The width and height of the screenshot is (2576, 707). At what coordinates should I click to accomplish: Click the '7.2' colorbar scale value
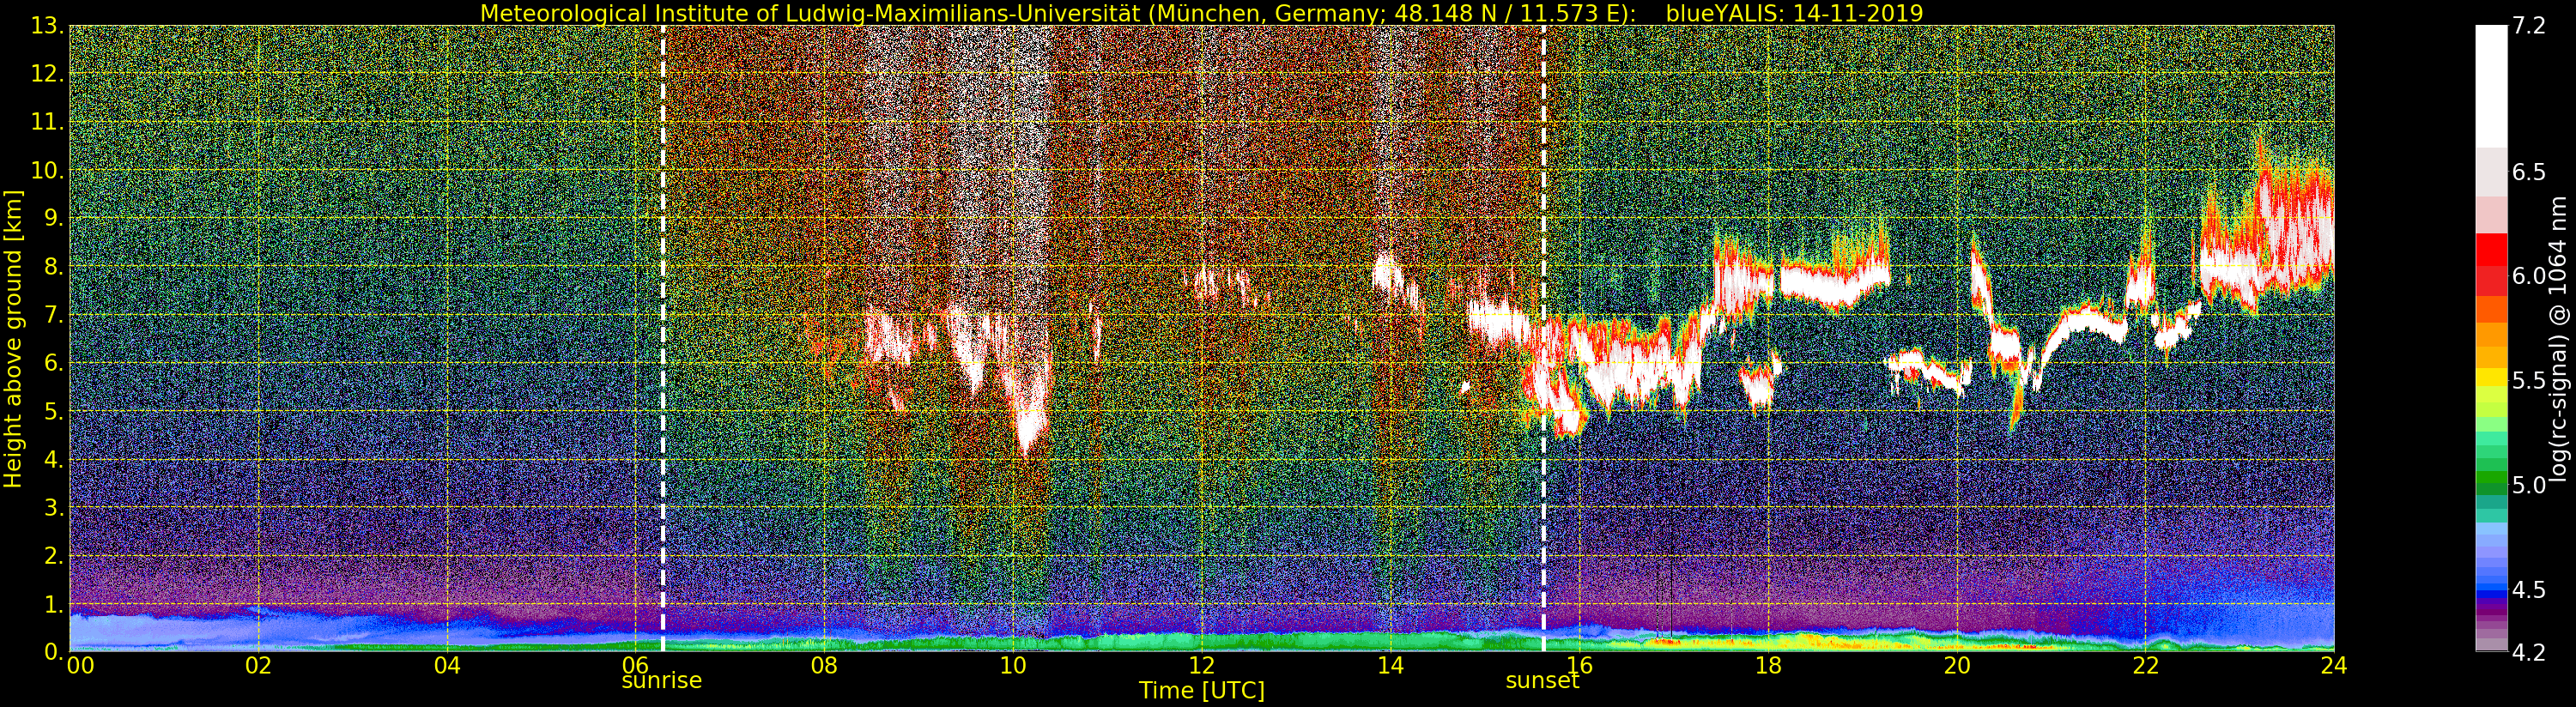click(2529, 26)
